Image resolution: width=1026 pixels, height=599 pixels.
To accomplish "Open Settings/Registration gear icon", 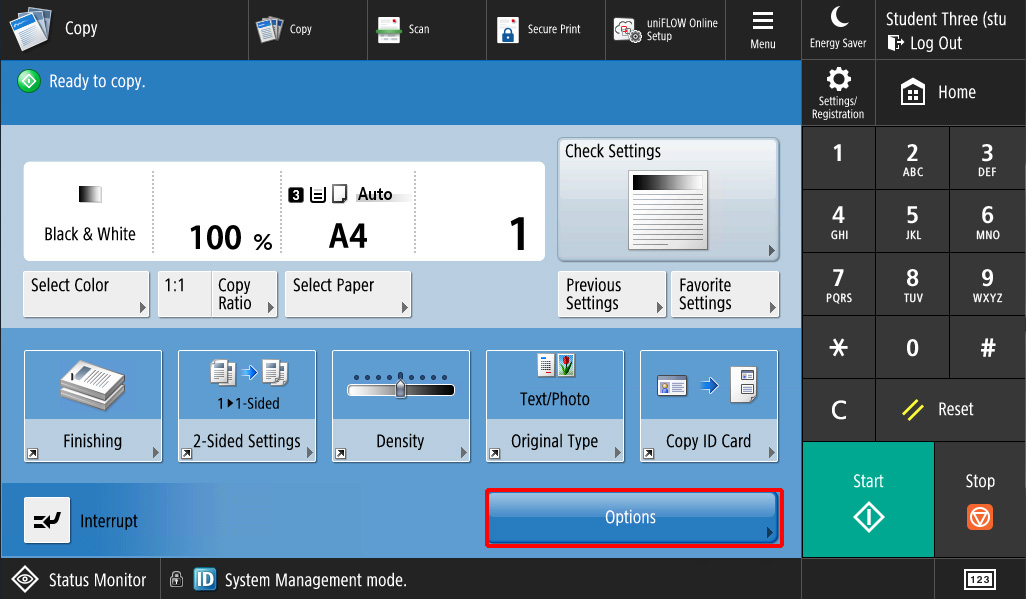I will pyautogui.click(x=838, y=92).
